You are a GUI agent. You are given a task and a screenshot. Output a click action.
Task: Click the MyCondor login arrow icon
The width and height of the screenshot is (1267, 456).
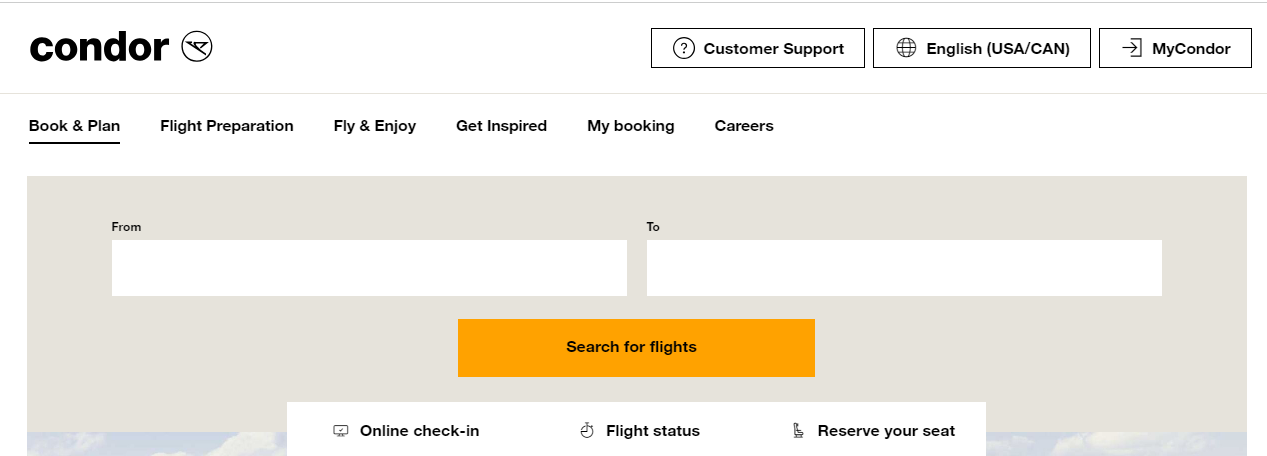click(x=1132, y=48)
